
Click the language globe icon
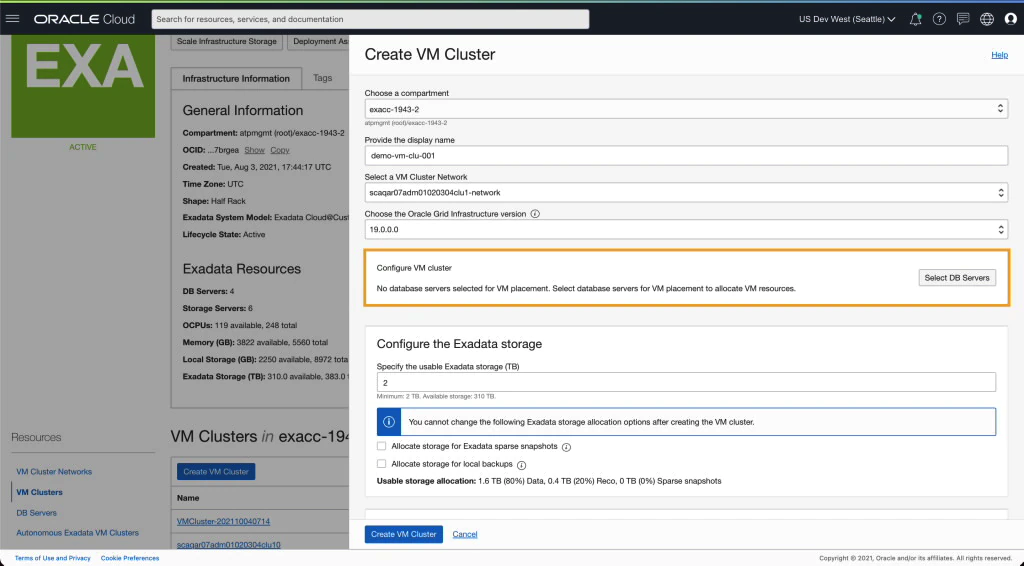(x=987, y=19)
